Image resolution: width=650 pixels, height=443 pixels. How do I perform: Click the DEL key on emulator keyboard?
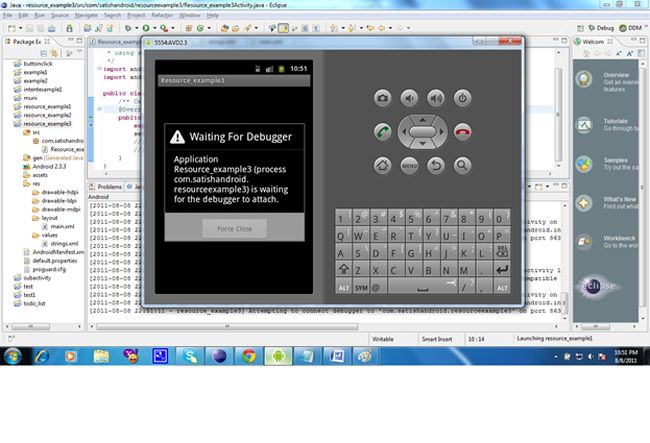[x=502, y=252]
